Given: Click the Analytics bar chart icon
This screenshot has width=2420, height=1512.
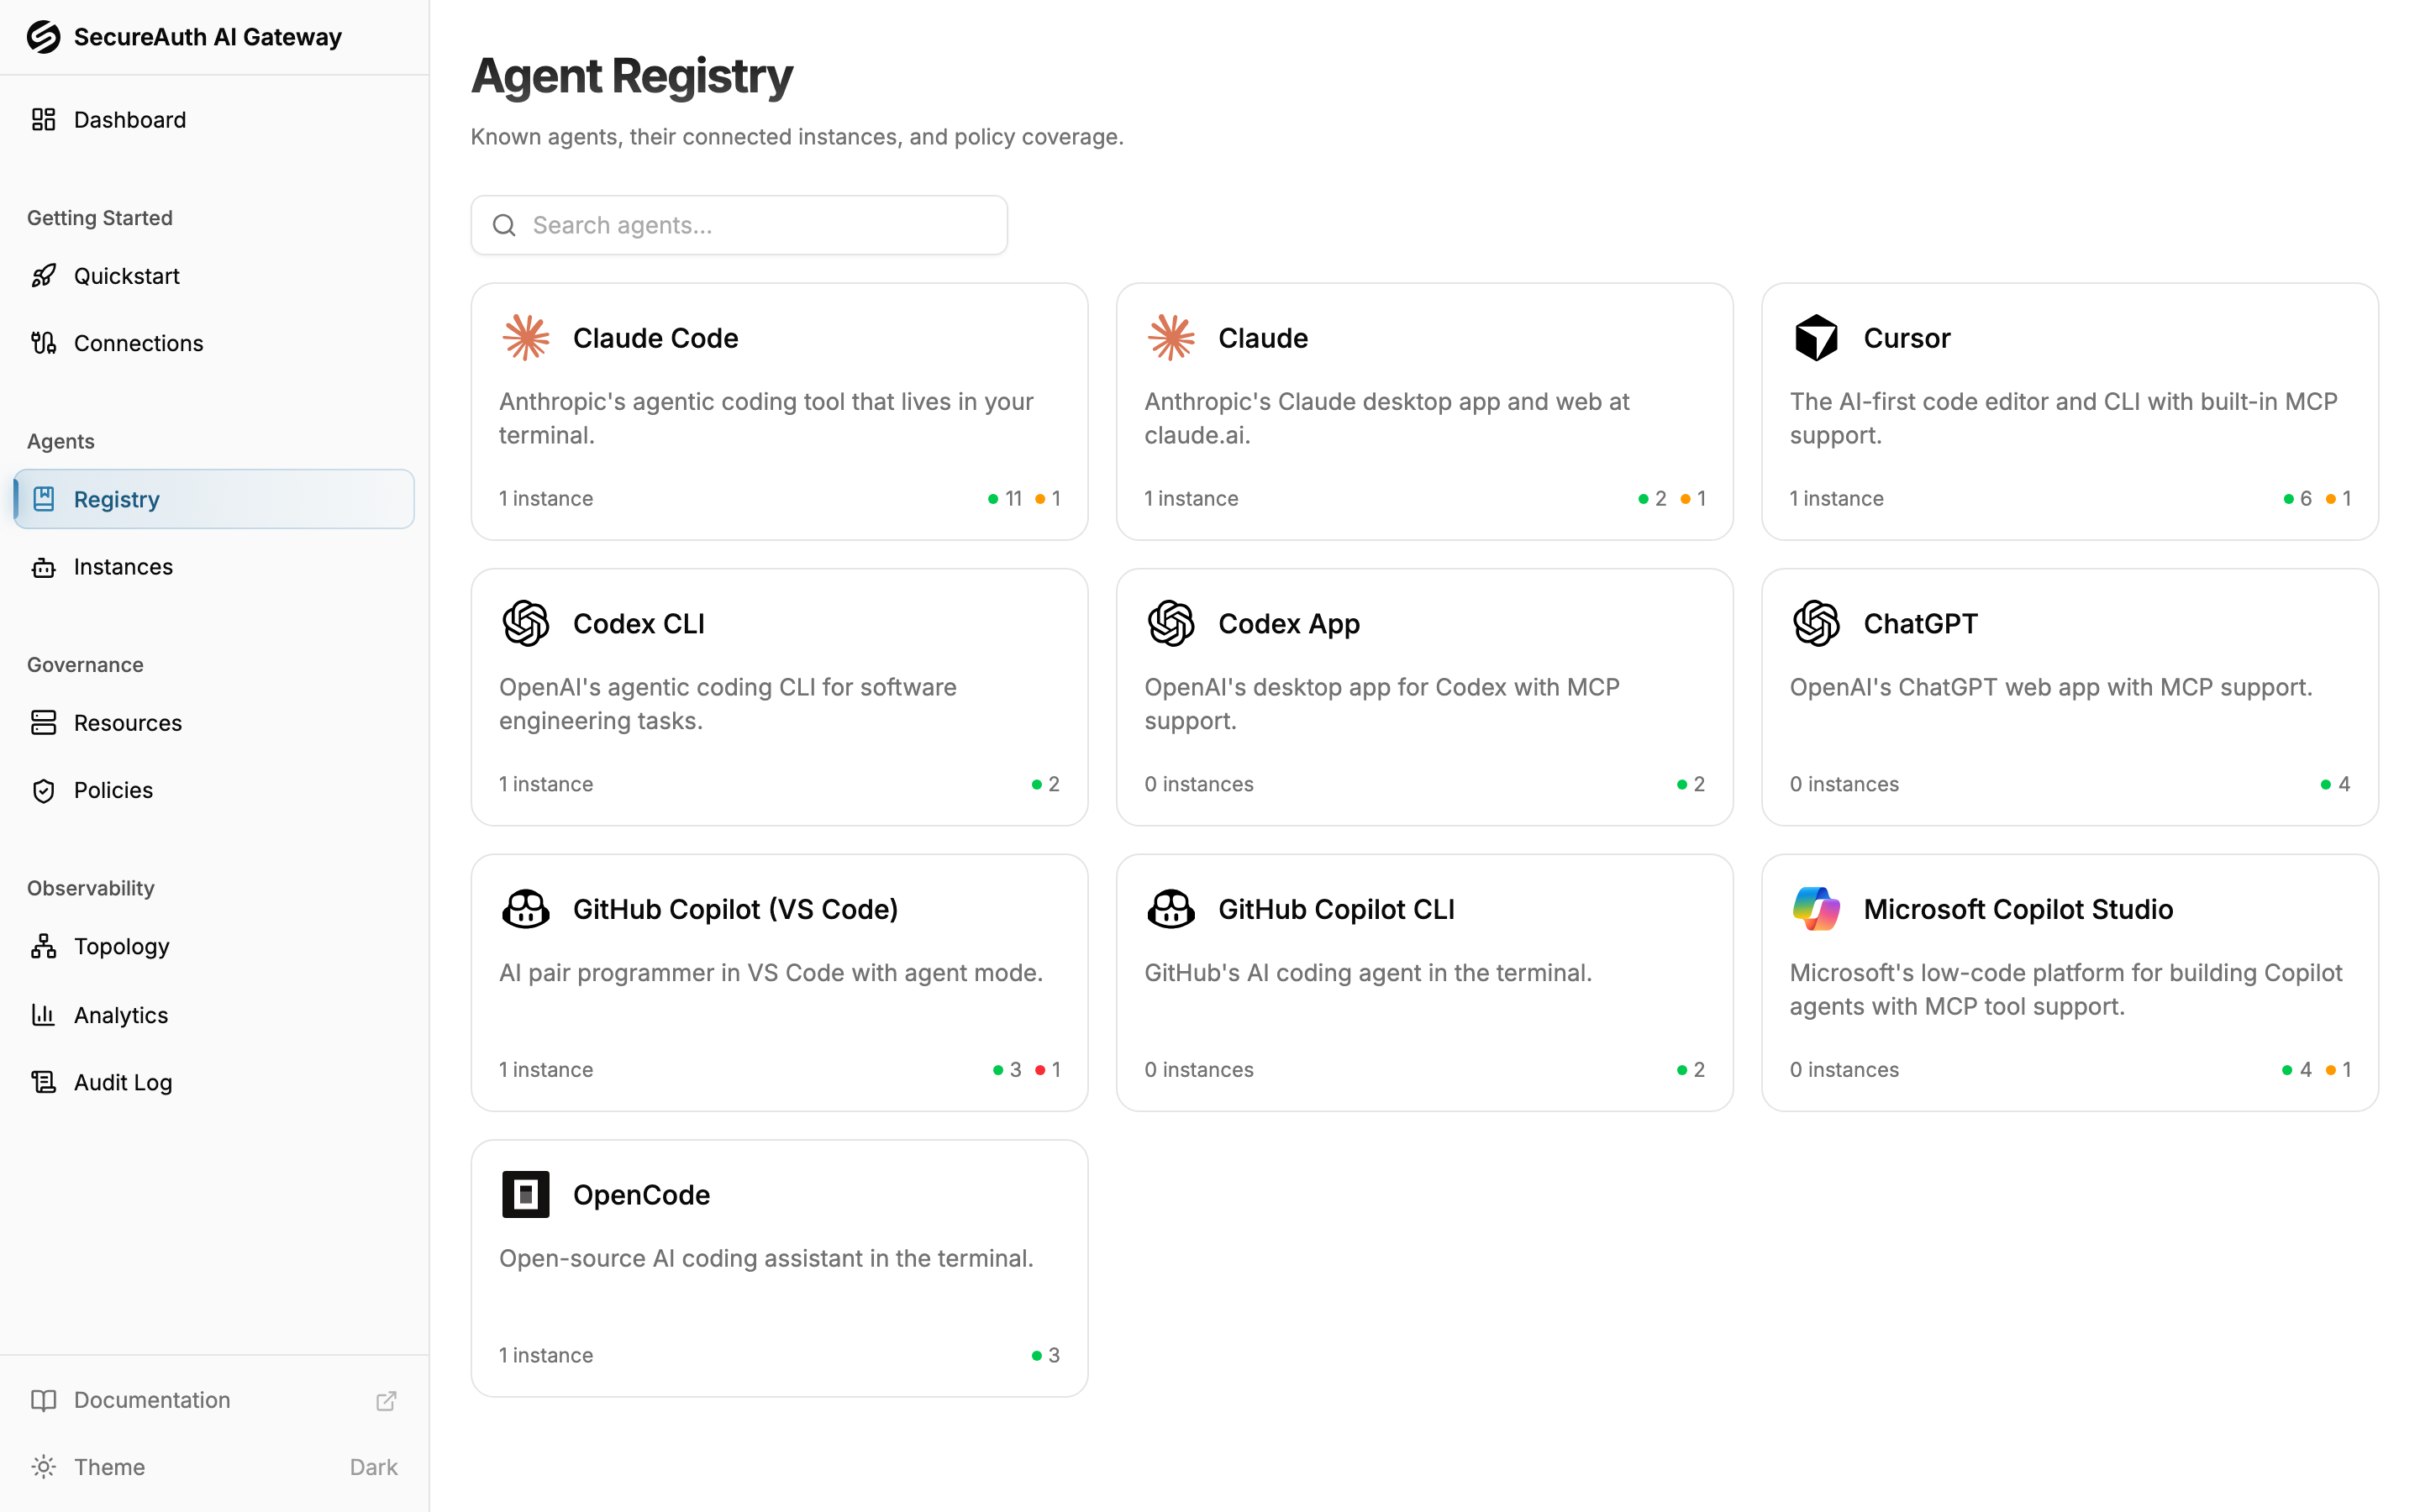Looking at the screenshot, I should 43,1015.
